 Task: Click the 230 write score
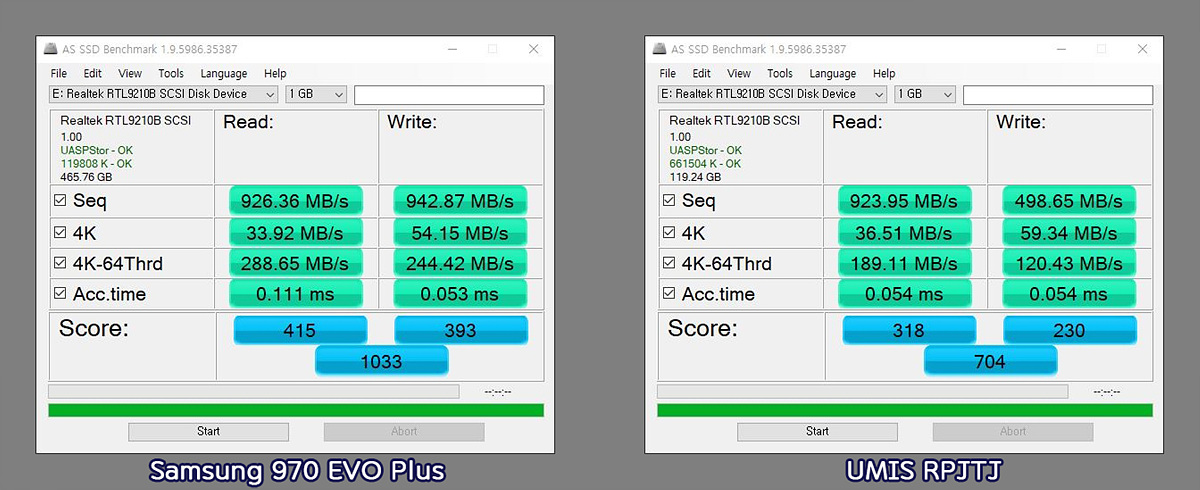pyautogui.click(x=1070, y=331)
